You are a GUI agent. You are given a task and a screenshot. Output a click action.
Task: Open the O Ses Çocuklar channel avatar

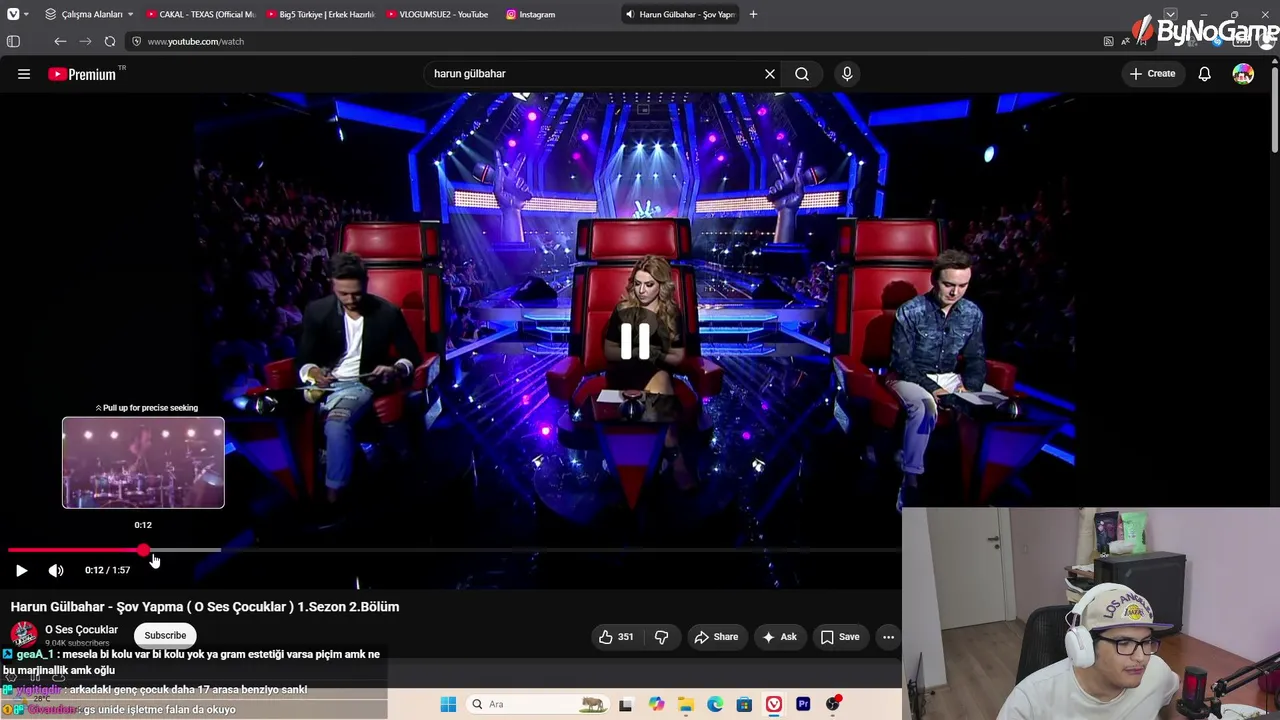pos(24,635)
